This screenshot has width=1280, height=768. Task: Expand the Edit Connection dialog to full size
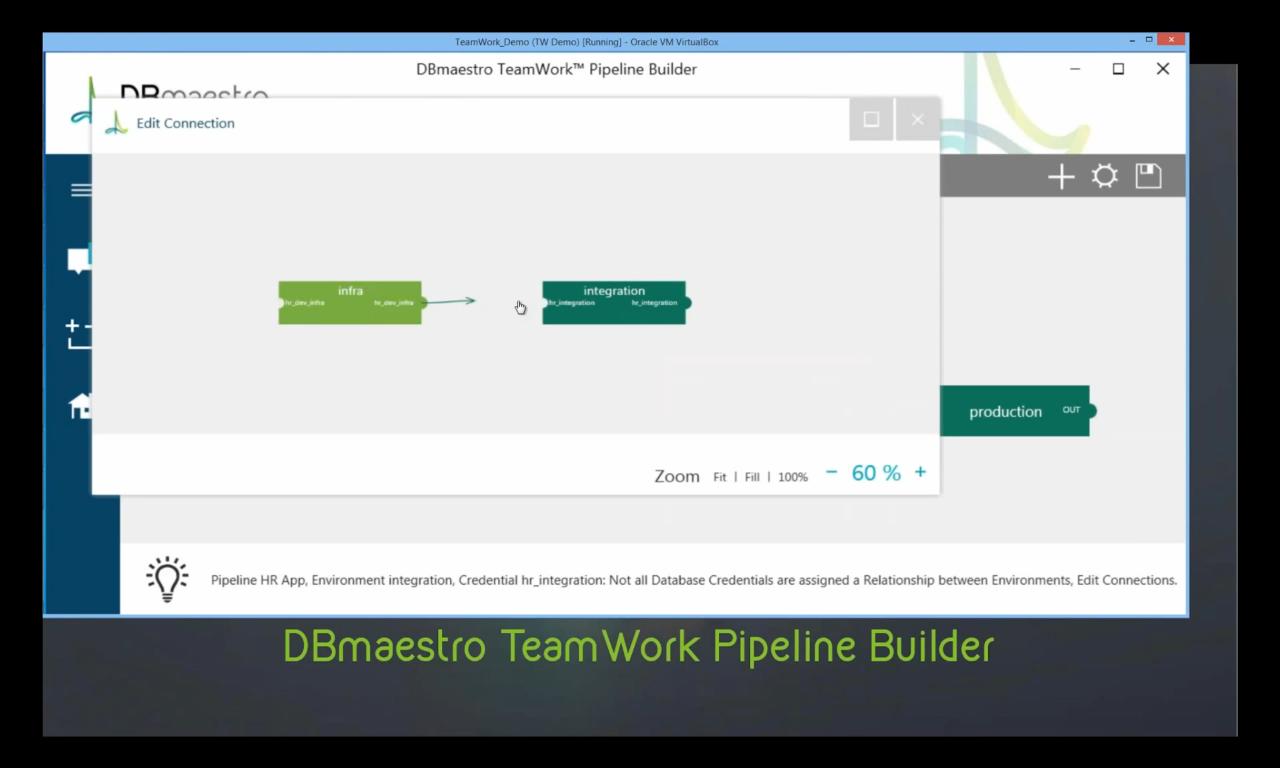[871, 119]
